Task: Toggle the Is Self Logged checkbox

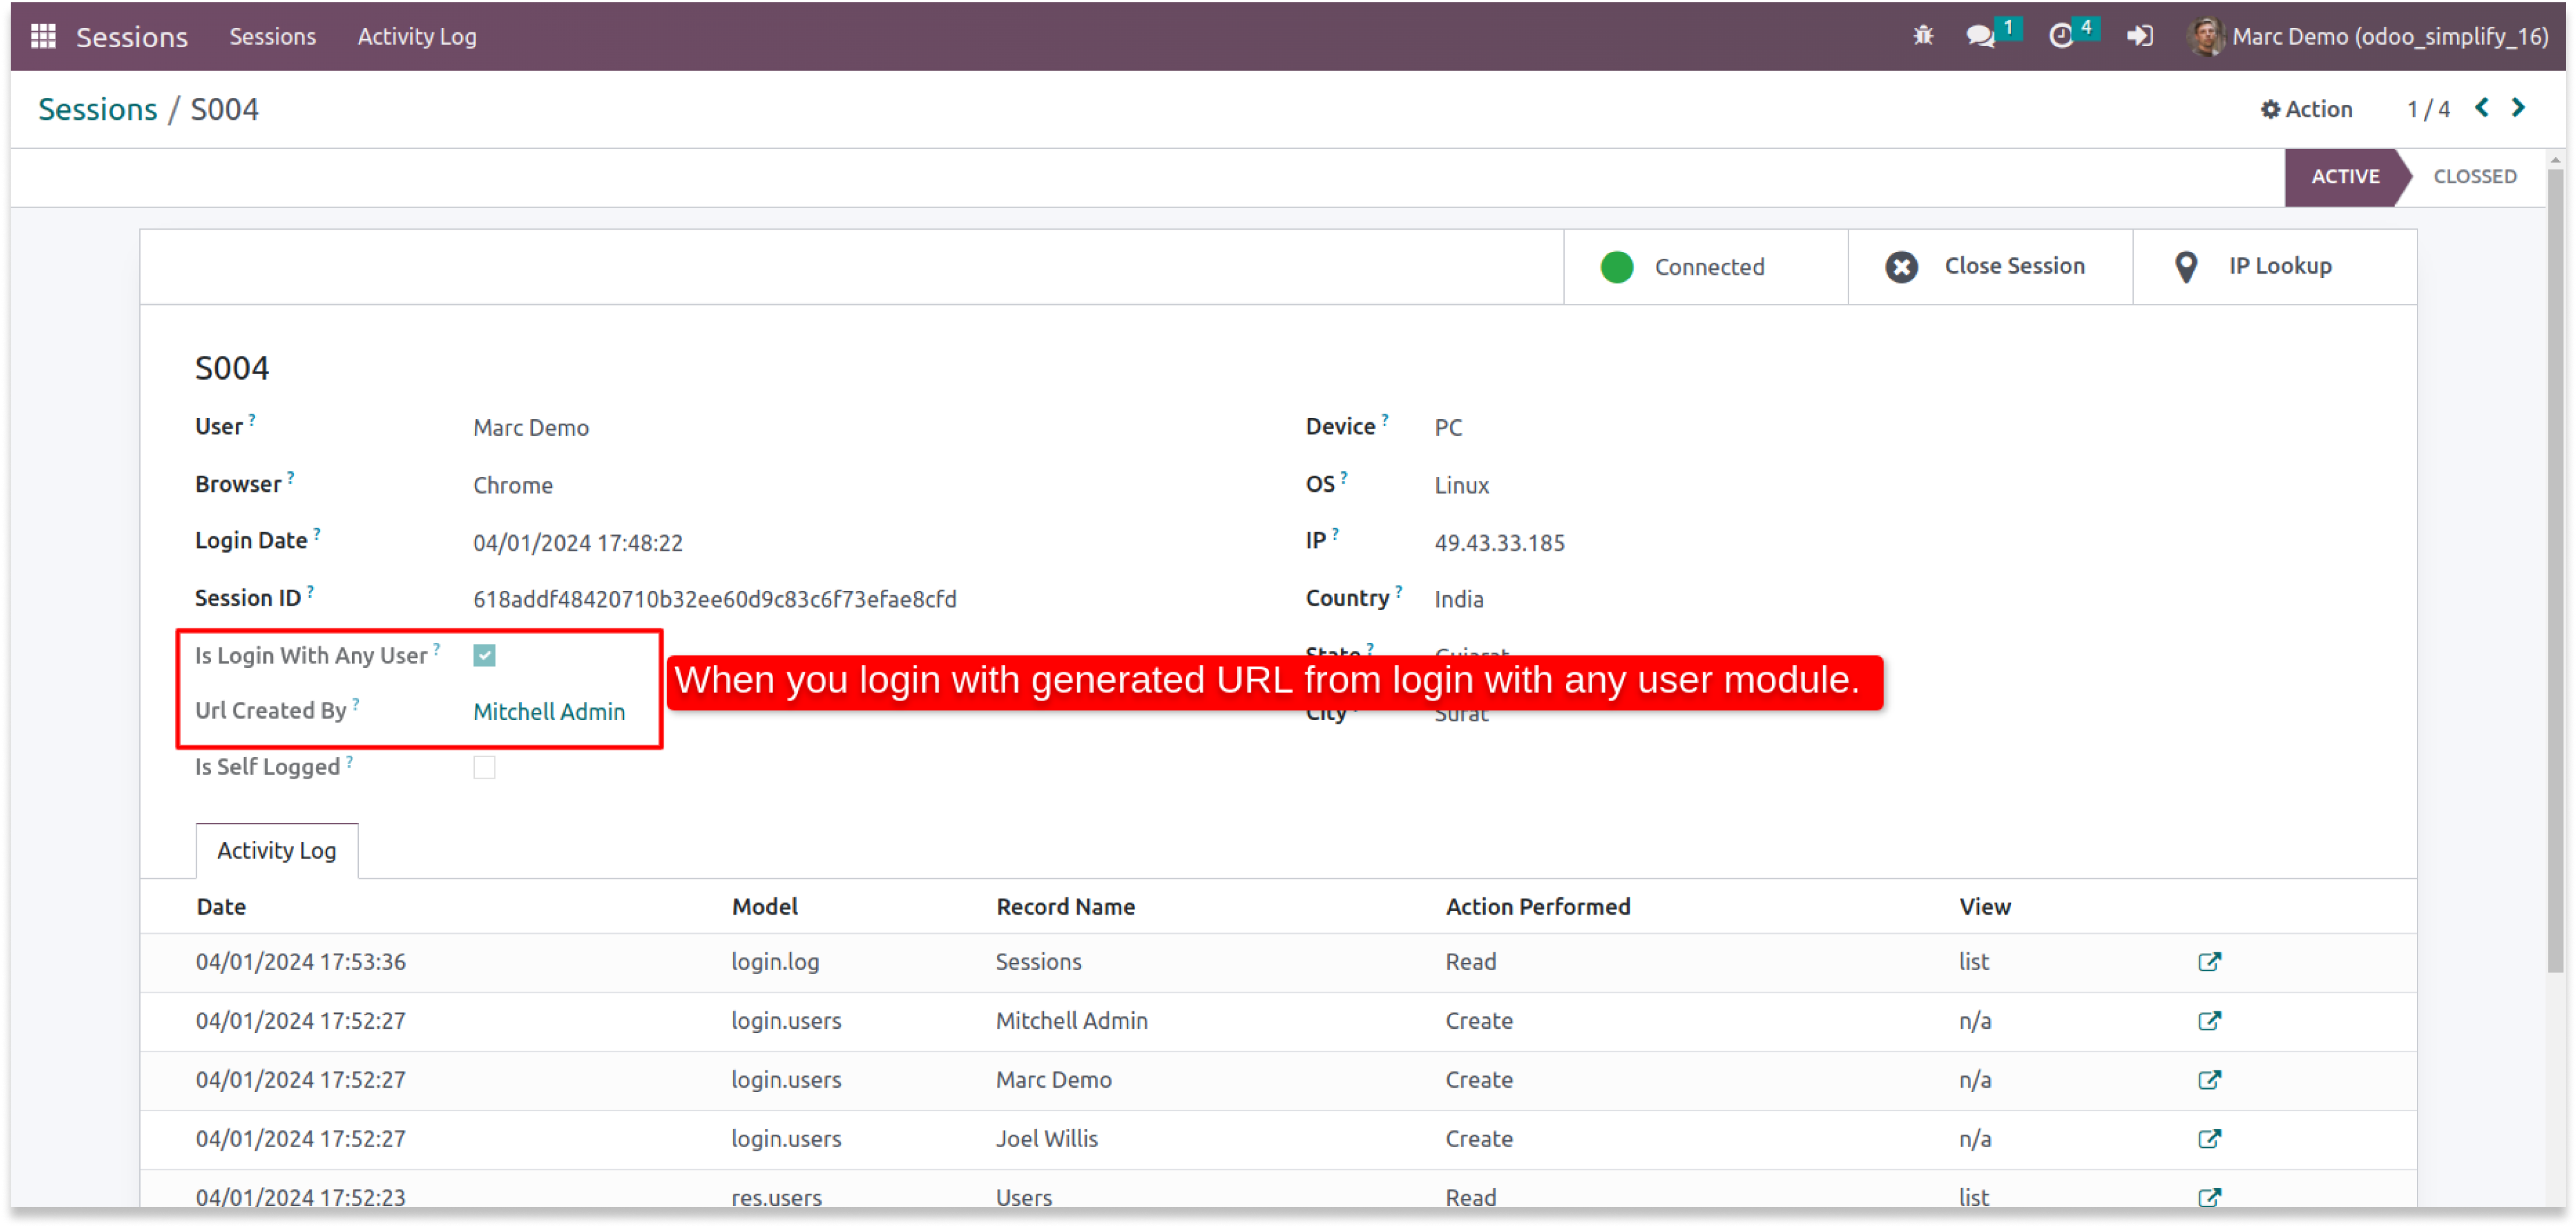Action: [484, 768]
